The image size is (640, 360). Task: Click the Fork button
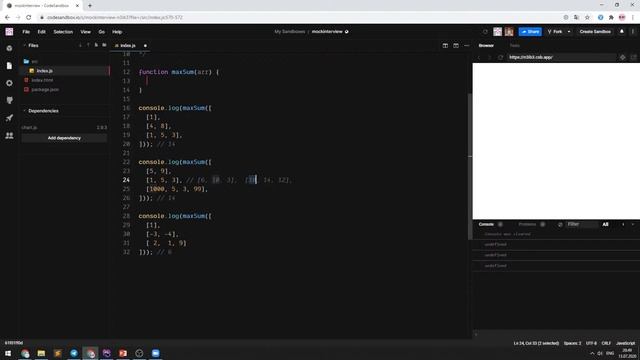coord(555,31)
